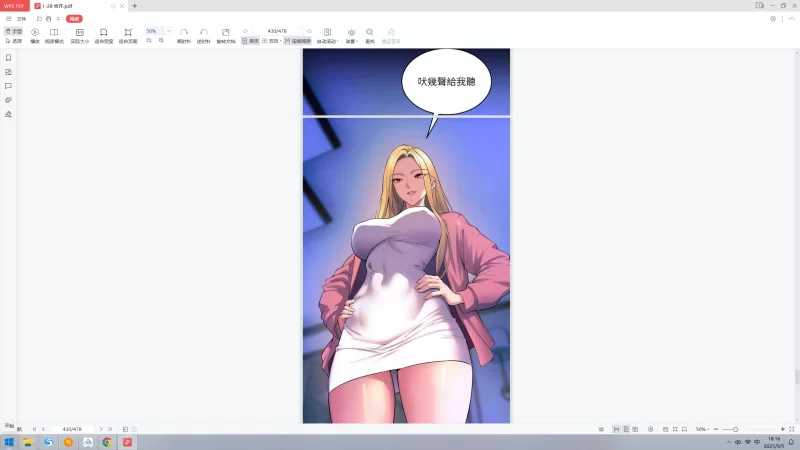This screenshot has width=800, height=450.
Task: Open the bookmark panel in left sidebar
Action: [8, 58]
